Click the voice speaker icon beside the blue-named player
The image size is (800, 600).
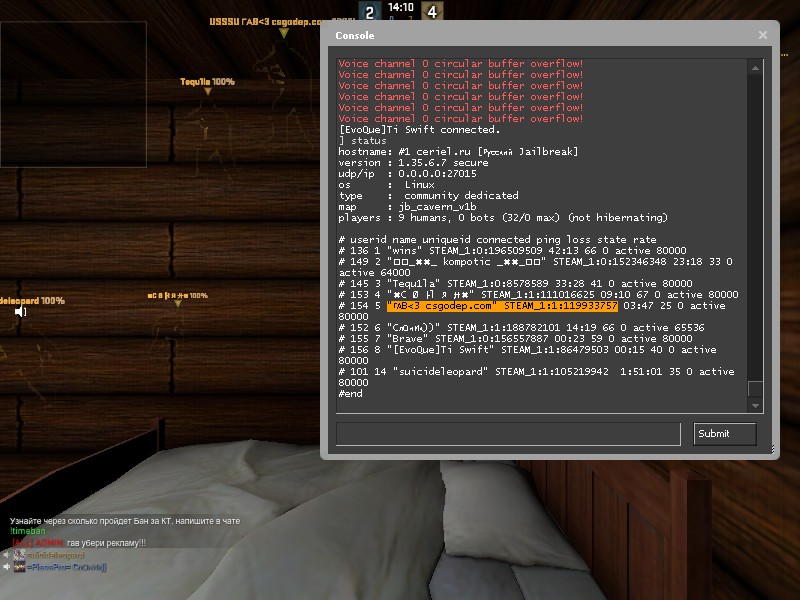coord(6,567)
